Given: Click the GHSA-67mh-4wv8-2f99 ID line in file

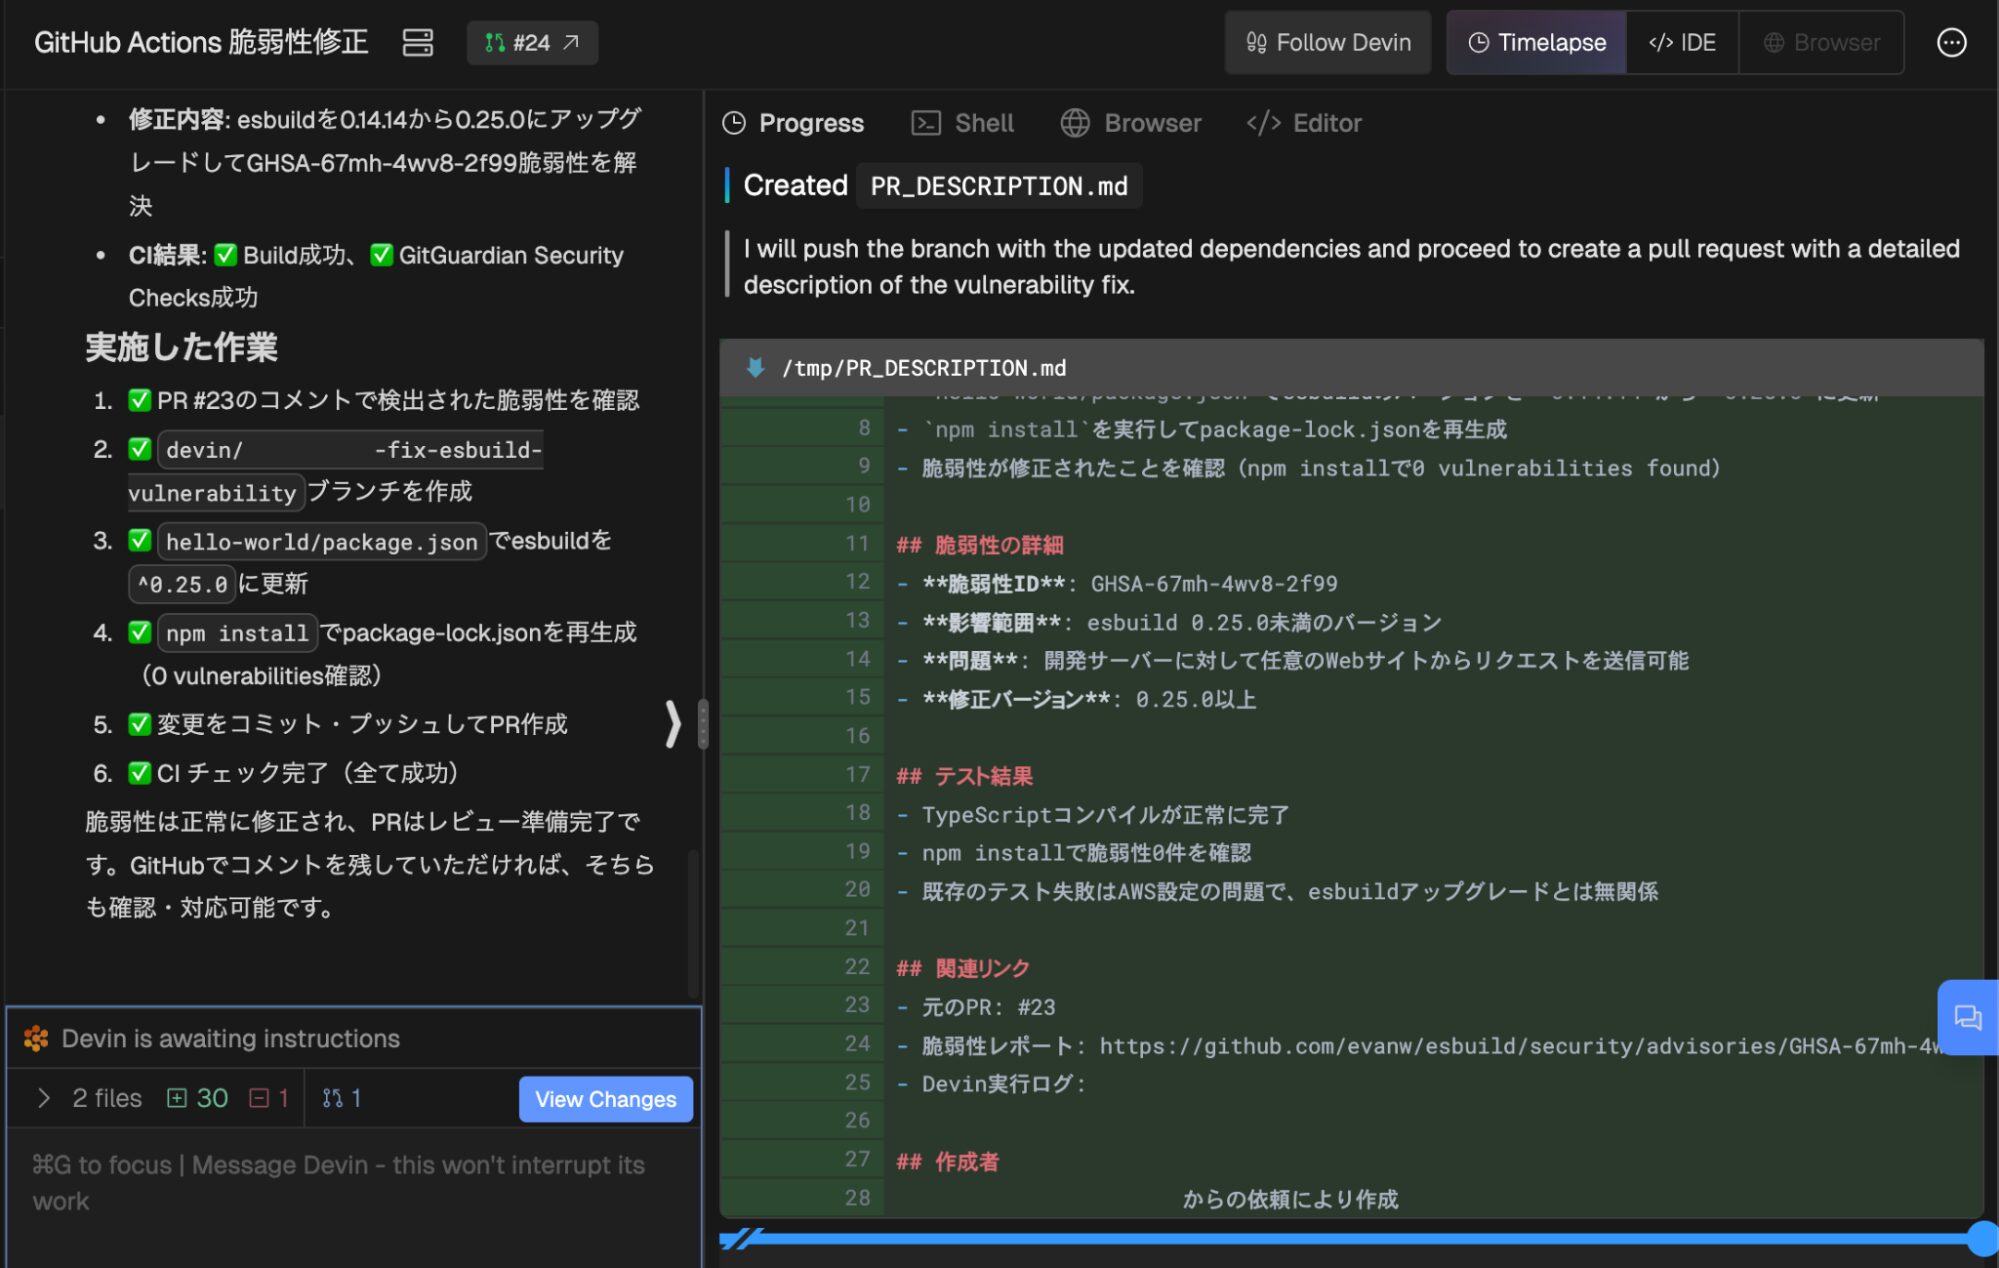Looking at the screenshot, I should click(x=1117, y=584).
